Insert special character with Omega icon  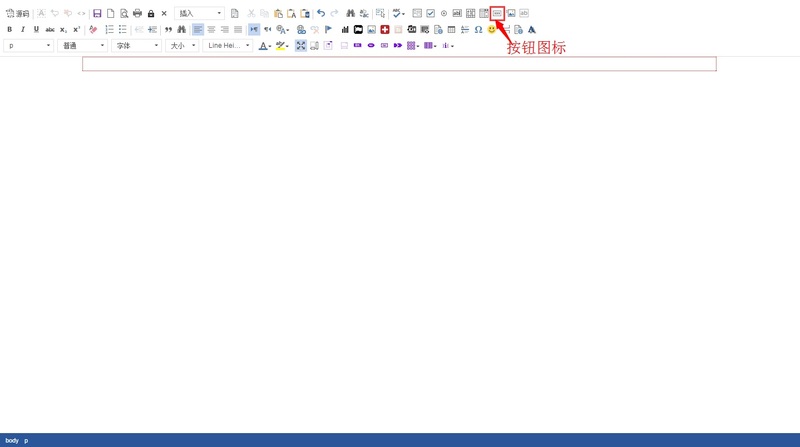[478, 30]
